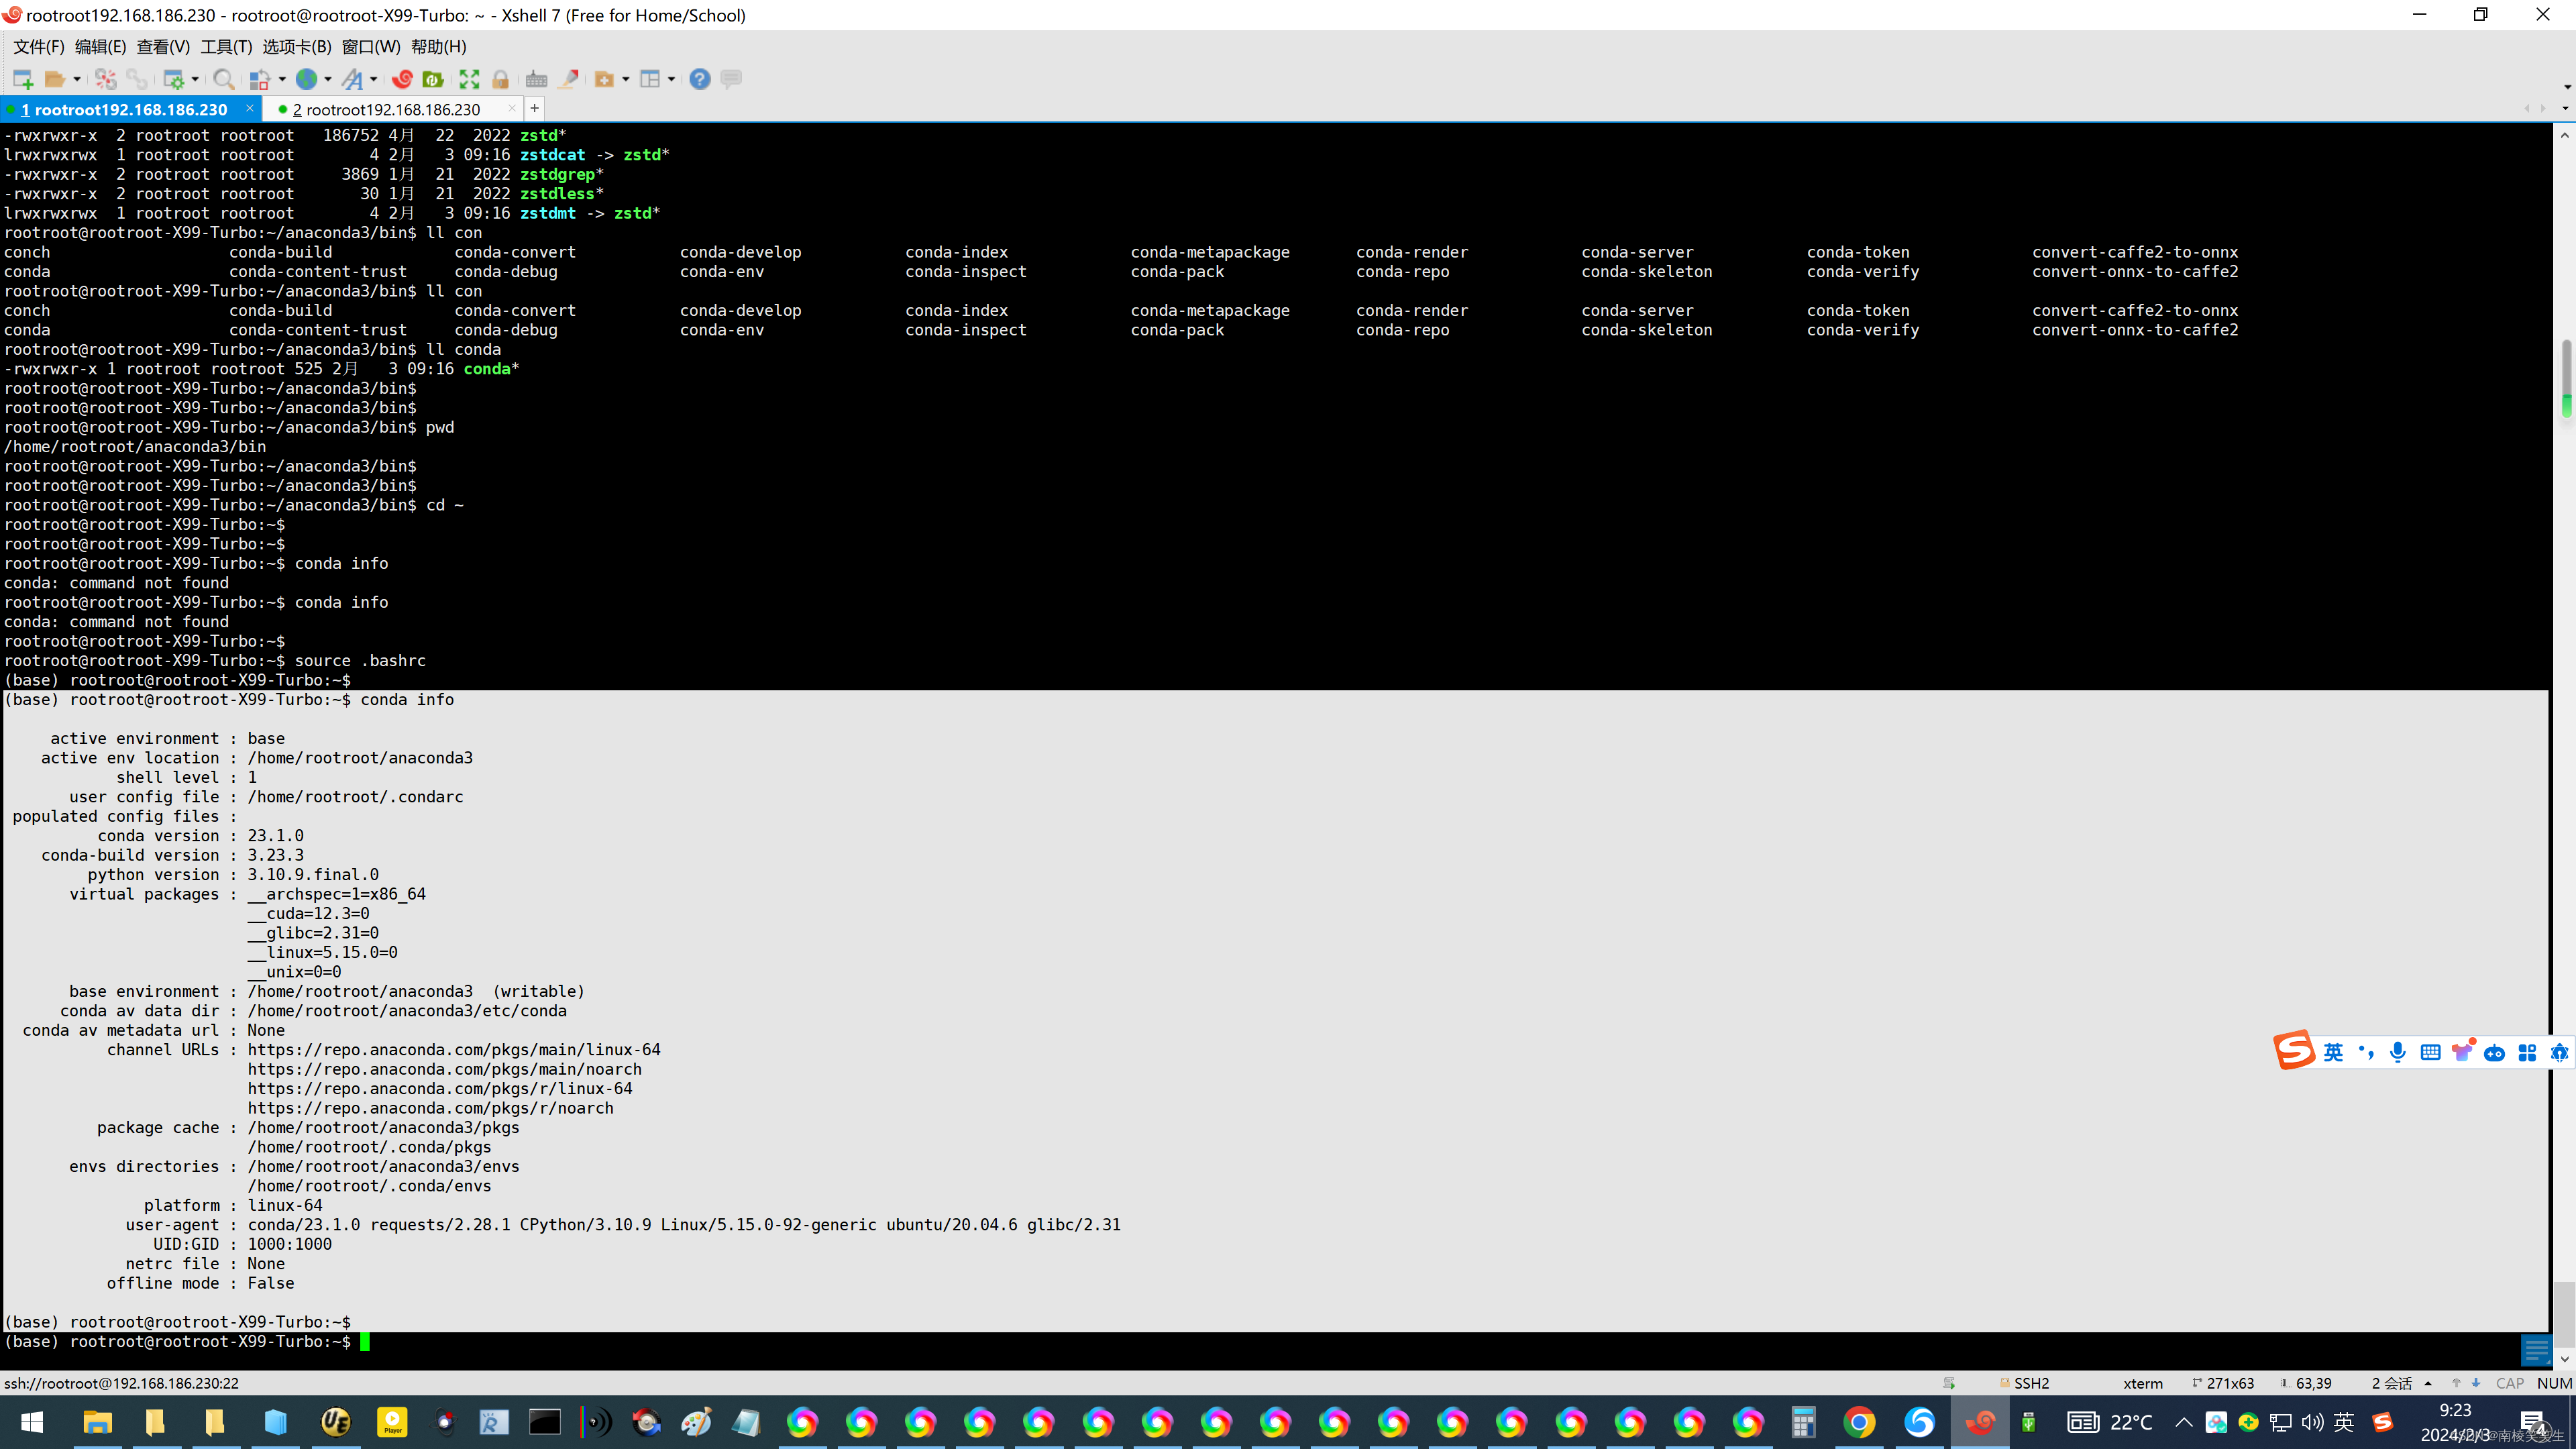Open the 选项卡(B) menu
The width and height of the screenshot is (2576, 1449).
point(297,47)
